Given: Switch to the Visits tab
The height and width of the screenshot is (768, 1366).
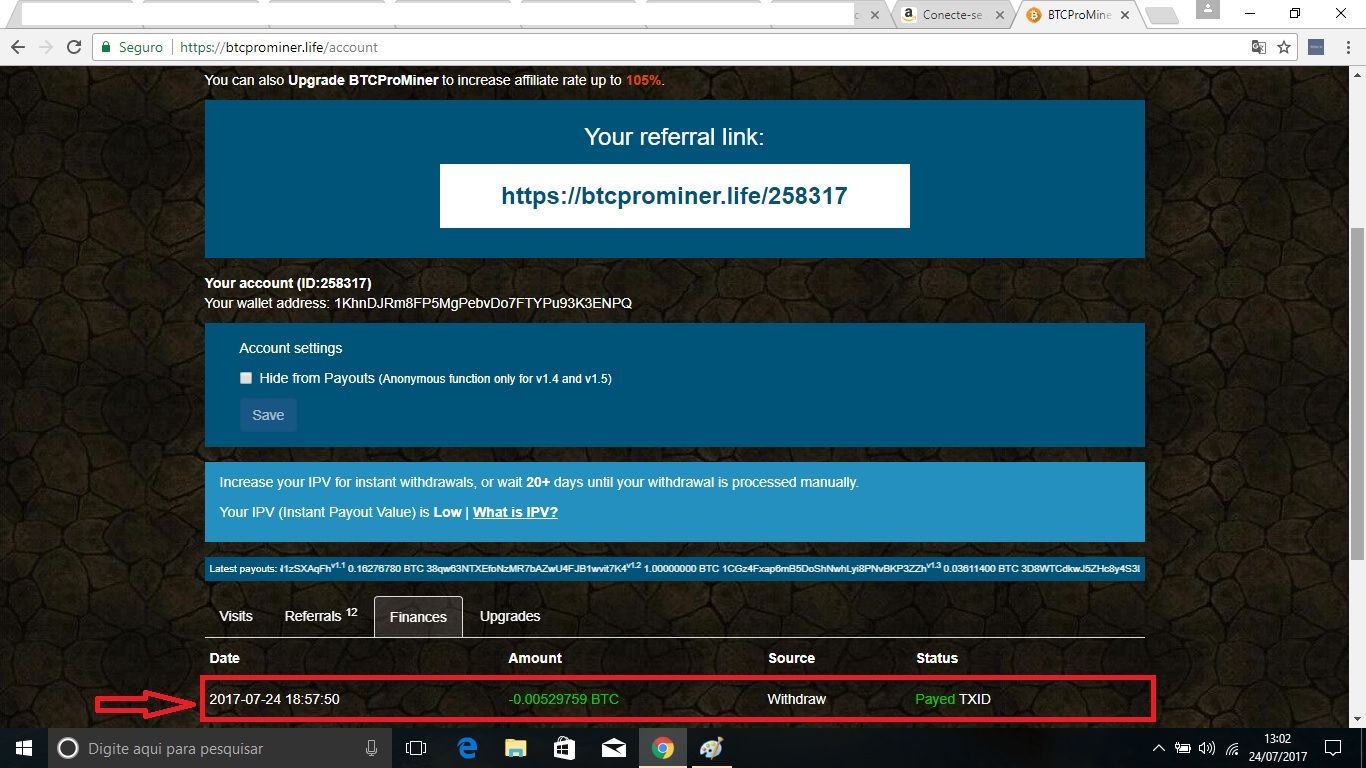Looking at the screenshot, I should click(x=236, y=616).
